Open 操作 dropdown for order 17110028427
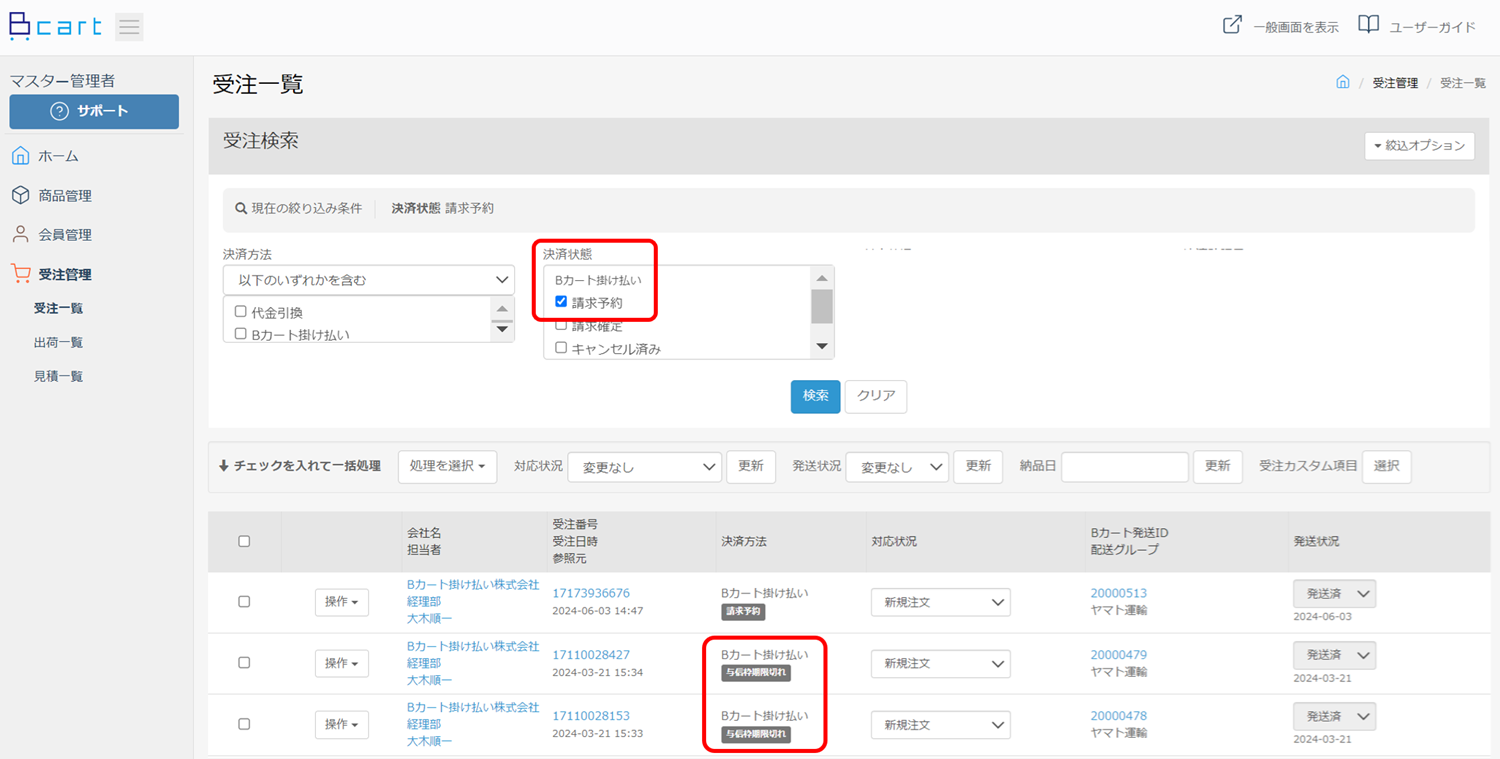Image resolution: width=1500 pixels, height=759 pixels. (x=341, y=663)
